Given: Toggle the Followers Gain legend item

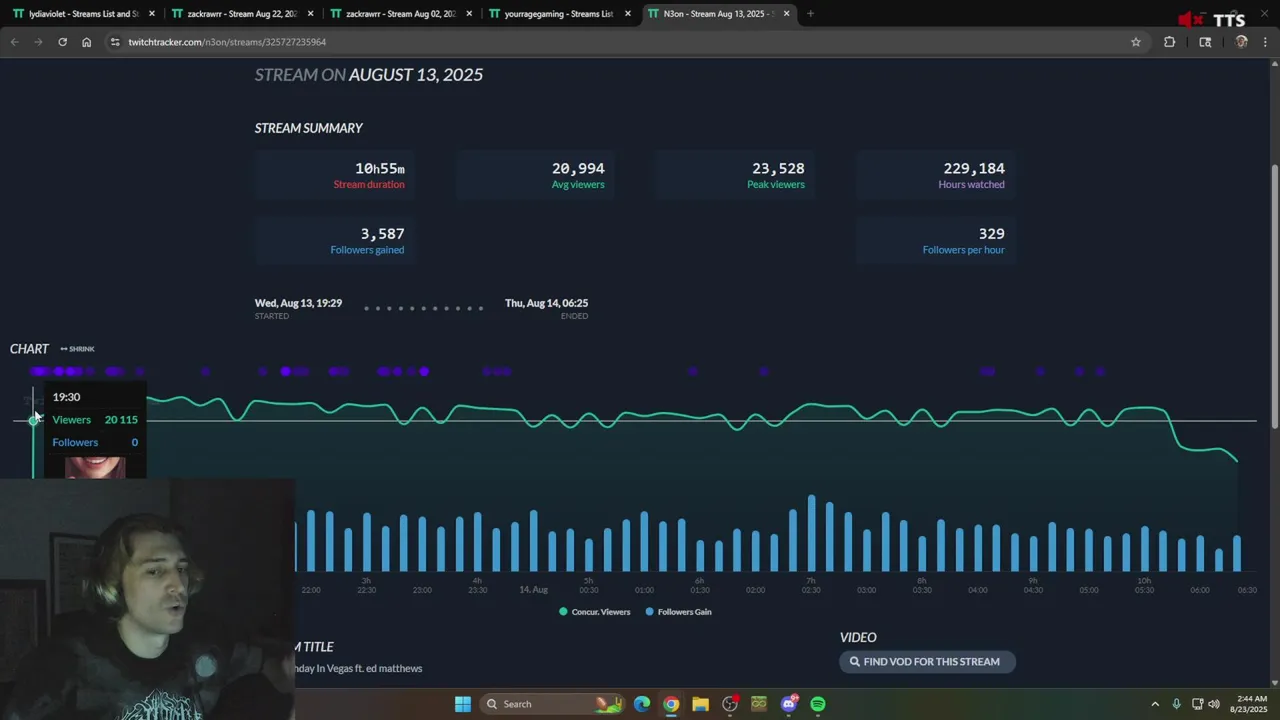Looking at the screenshot, I should pyautogui.click(x=679, y=612).
